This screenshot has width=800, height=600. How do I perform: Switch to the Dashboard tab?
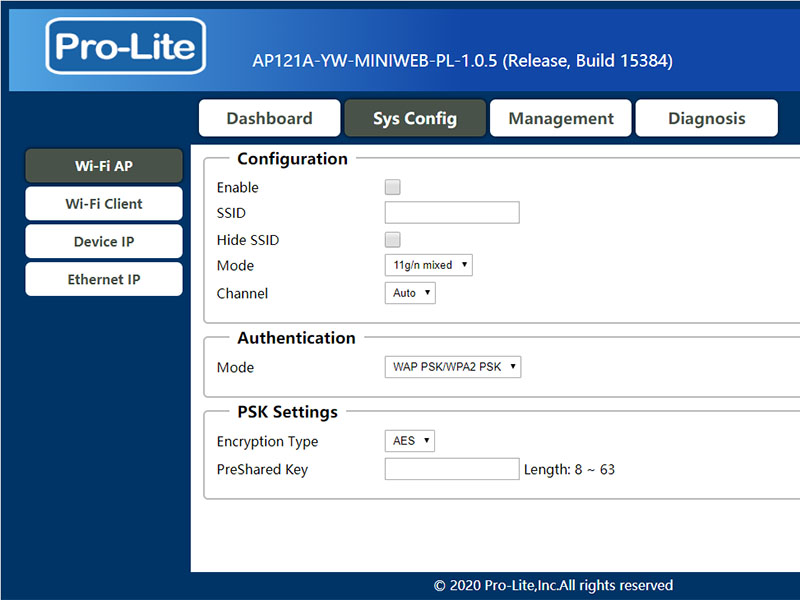269,118
